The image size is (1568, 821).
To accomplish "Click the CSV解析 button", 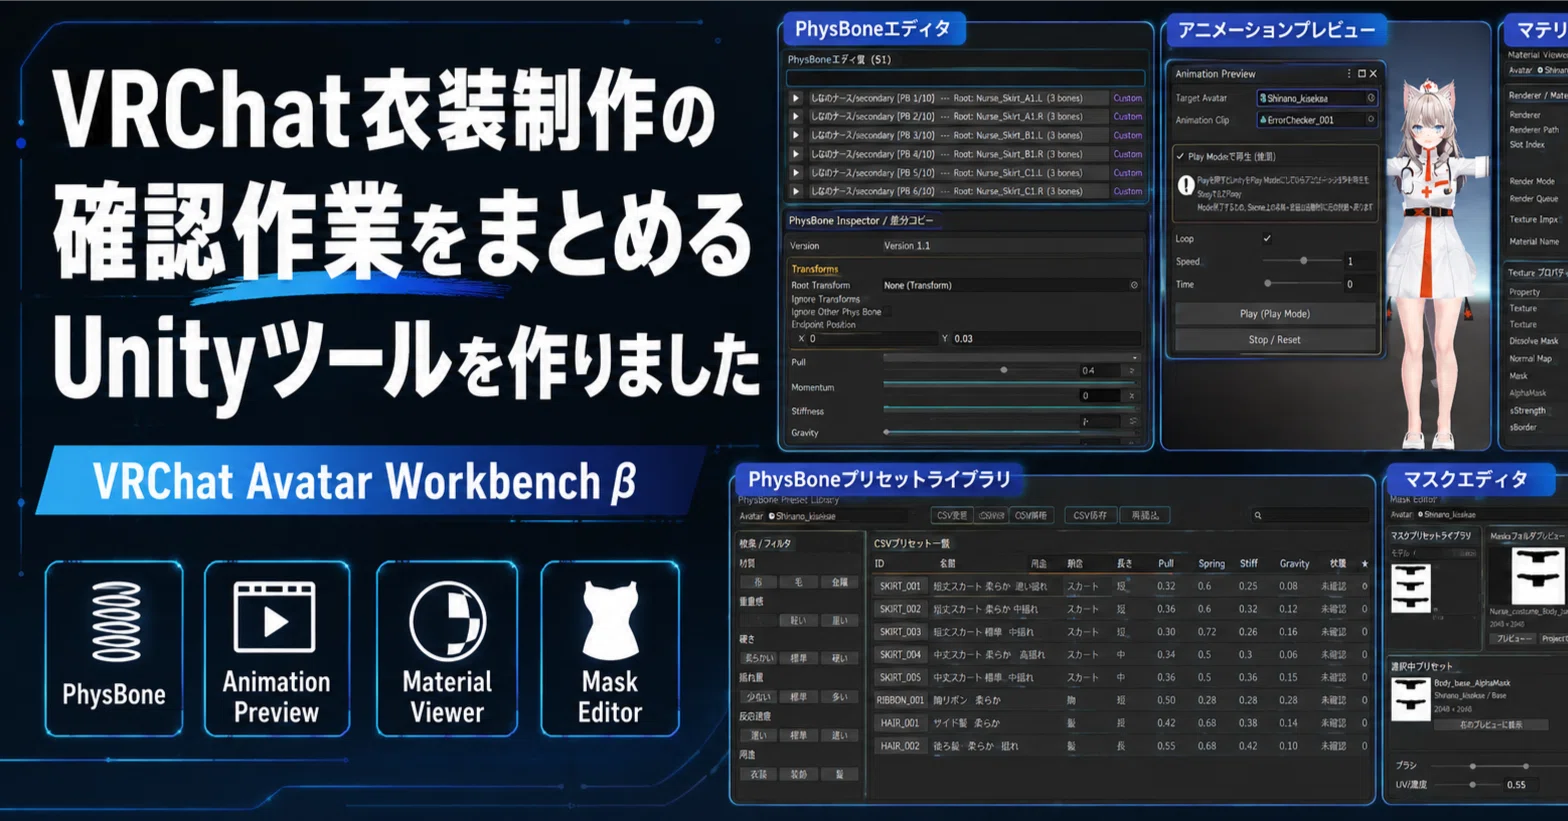I will tap(1030, 516).
